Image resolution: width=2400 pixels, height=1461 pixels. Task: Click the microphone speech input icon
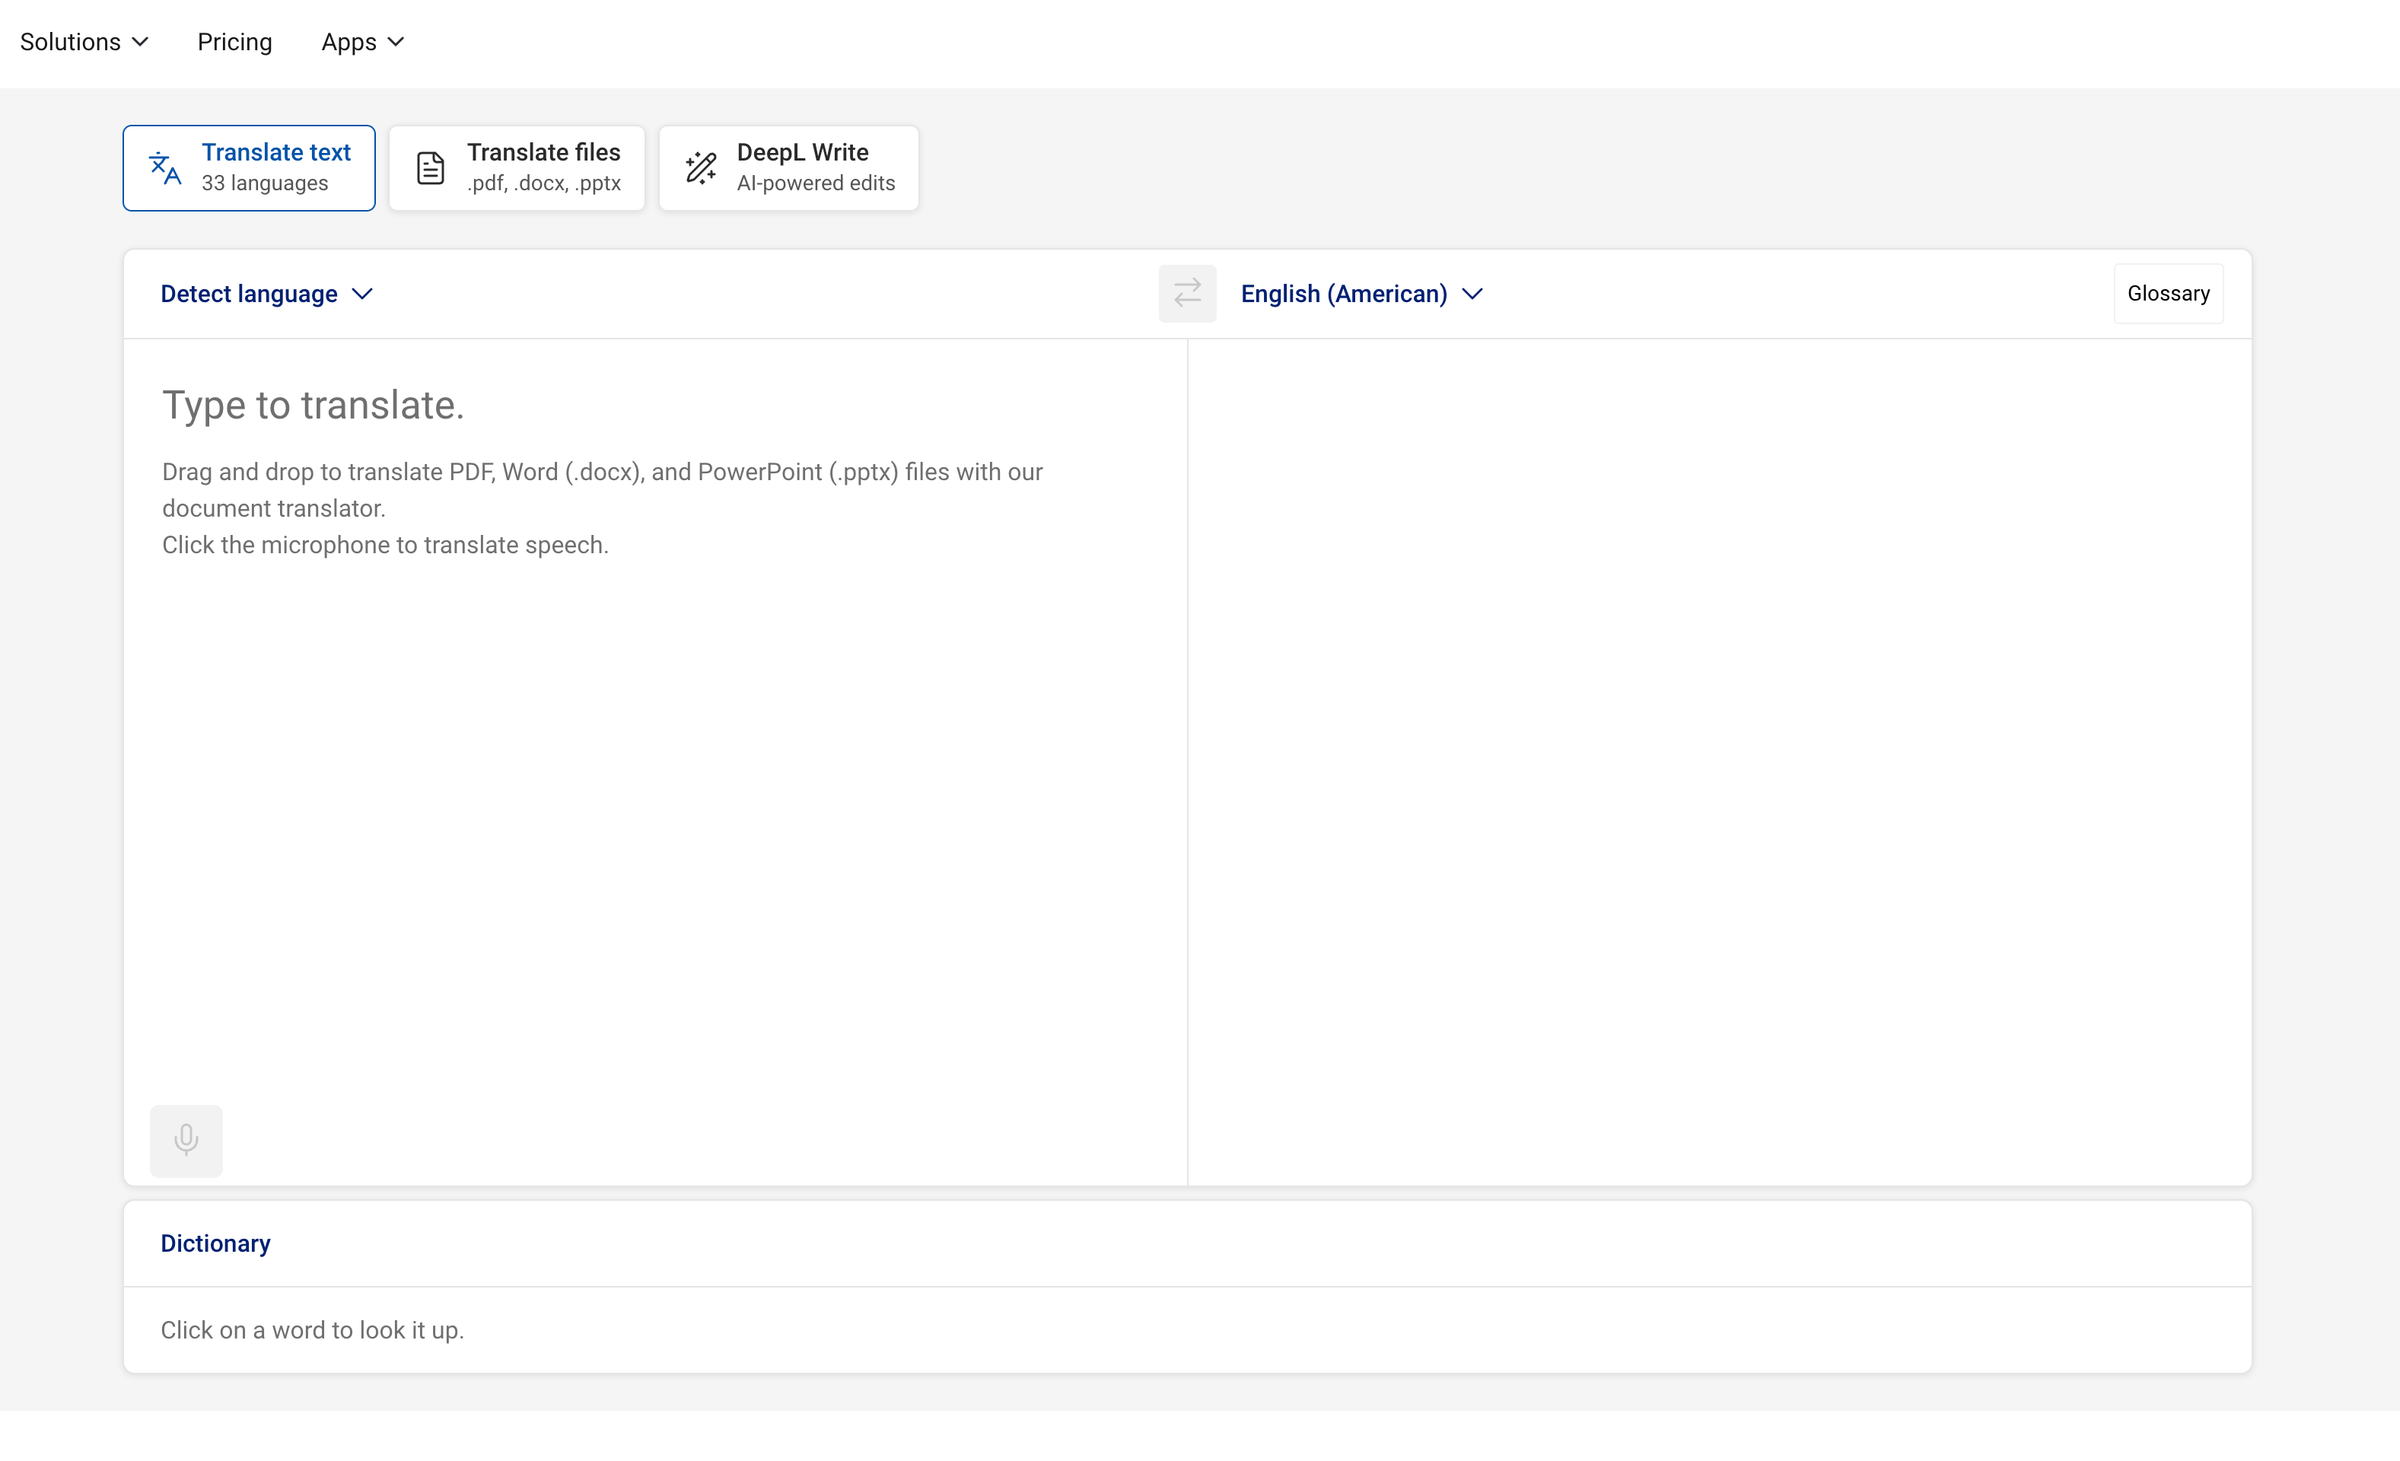click(187, 1139)
